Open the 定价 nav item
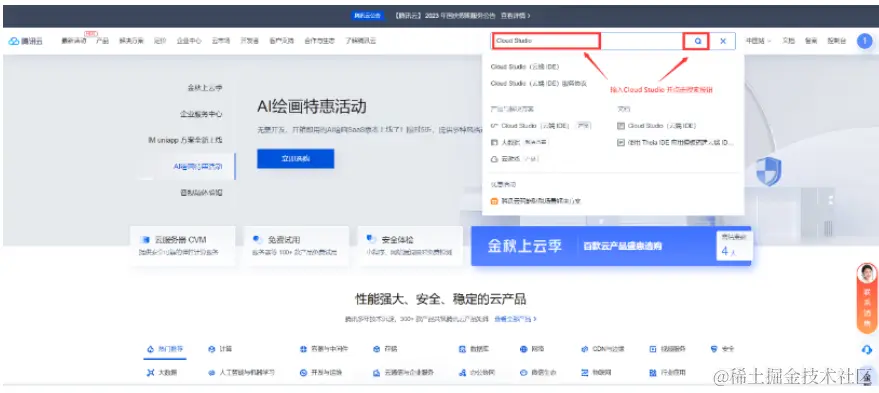879x393 pixels. (x=160, y=41)
